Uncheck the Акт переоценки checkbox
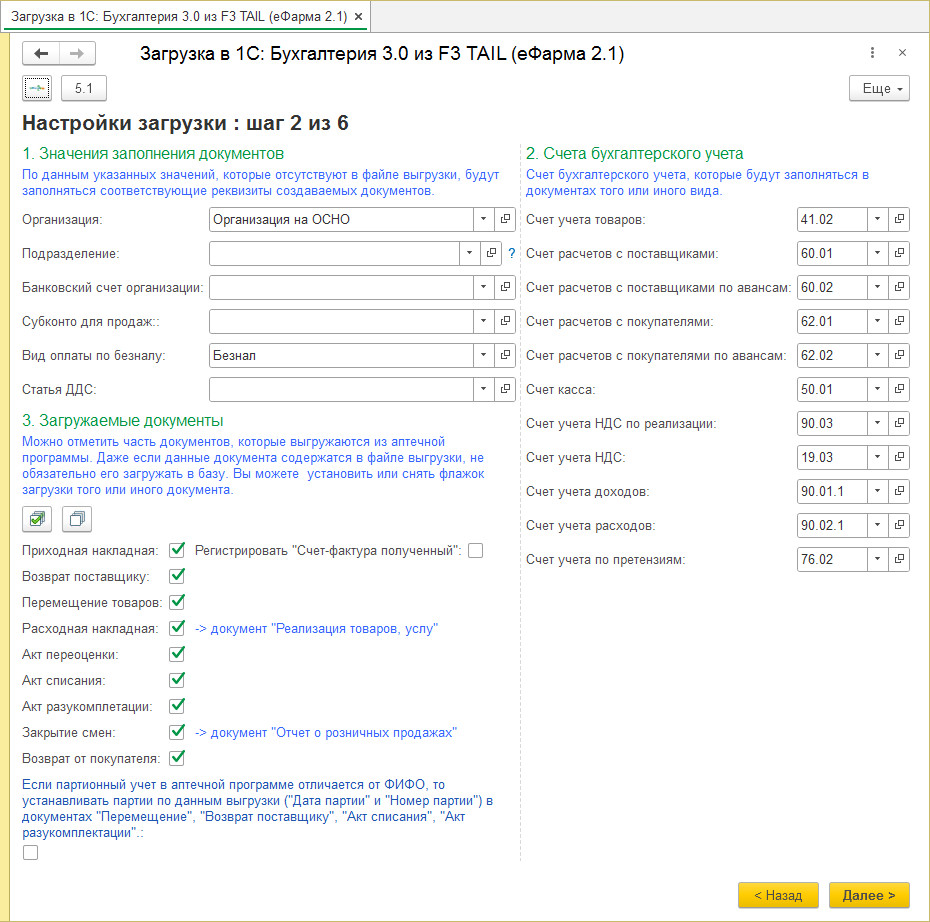 [x=177, y=654]
